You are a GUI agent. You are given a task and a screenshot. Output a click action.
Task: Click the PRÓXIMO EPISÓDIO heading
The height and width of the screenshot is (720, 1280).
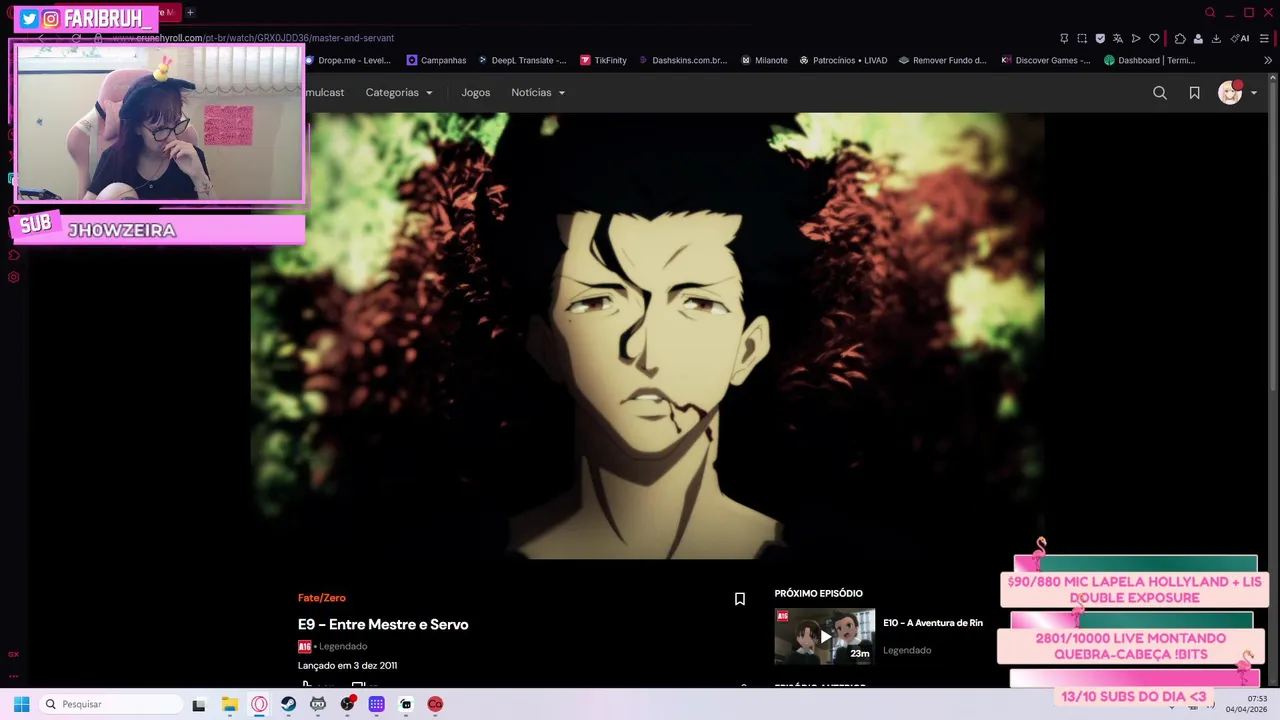coord(818,593)
